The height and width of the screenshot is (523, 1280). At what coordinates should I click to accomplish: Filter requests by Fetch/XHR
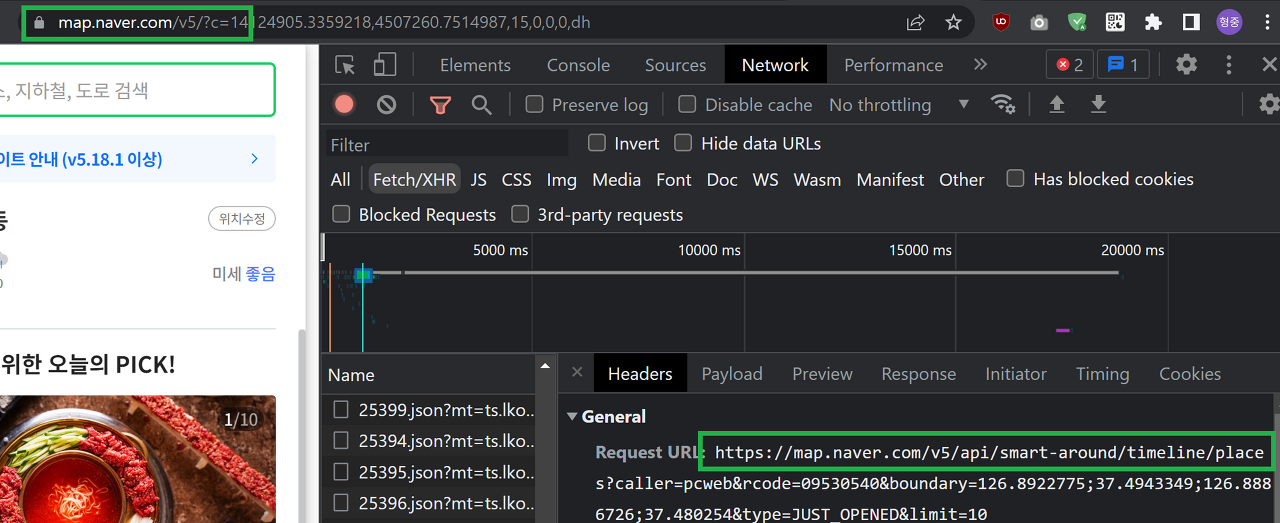tap(414, 180)
